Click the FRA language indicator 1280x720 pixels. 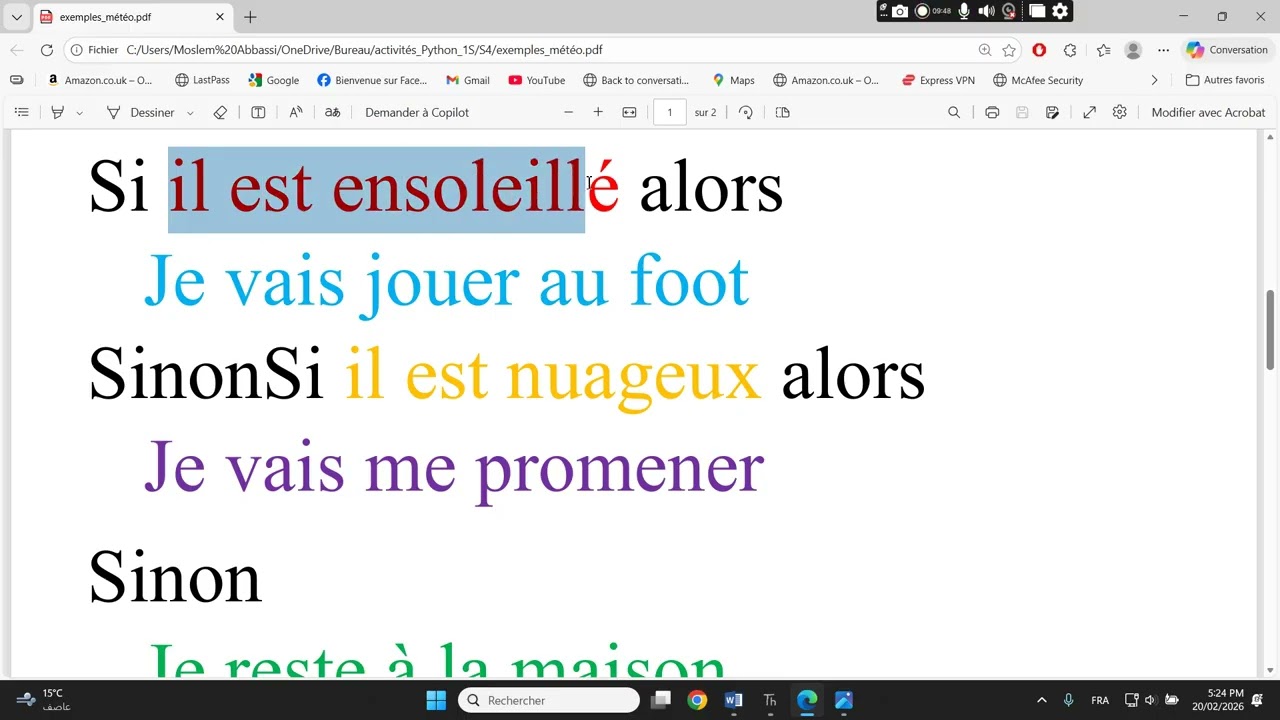click(1100, 700)
